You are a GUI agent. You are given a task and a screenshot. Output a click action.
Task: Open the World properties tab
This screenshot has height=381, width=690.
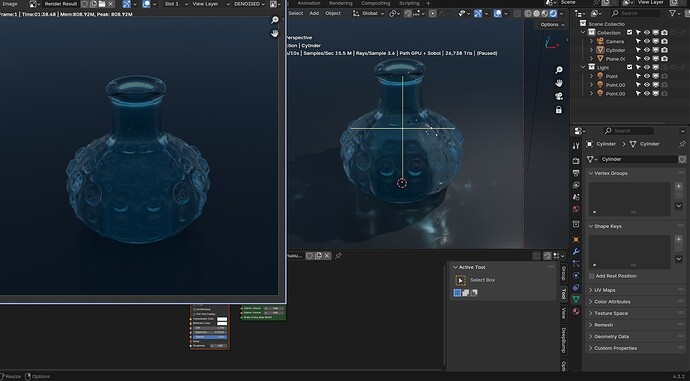(x=576, y=209)
